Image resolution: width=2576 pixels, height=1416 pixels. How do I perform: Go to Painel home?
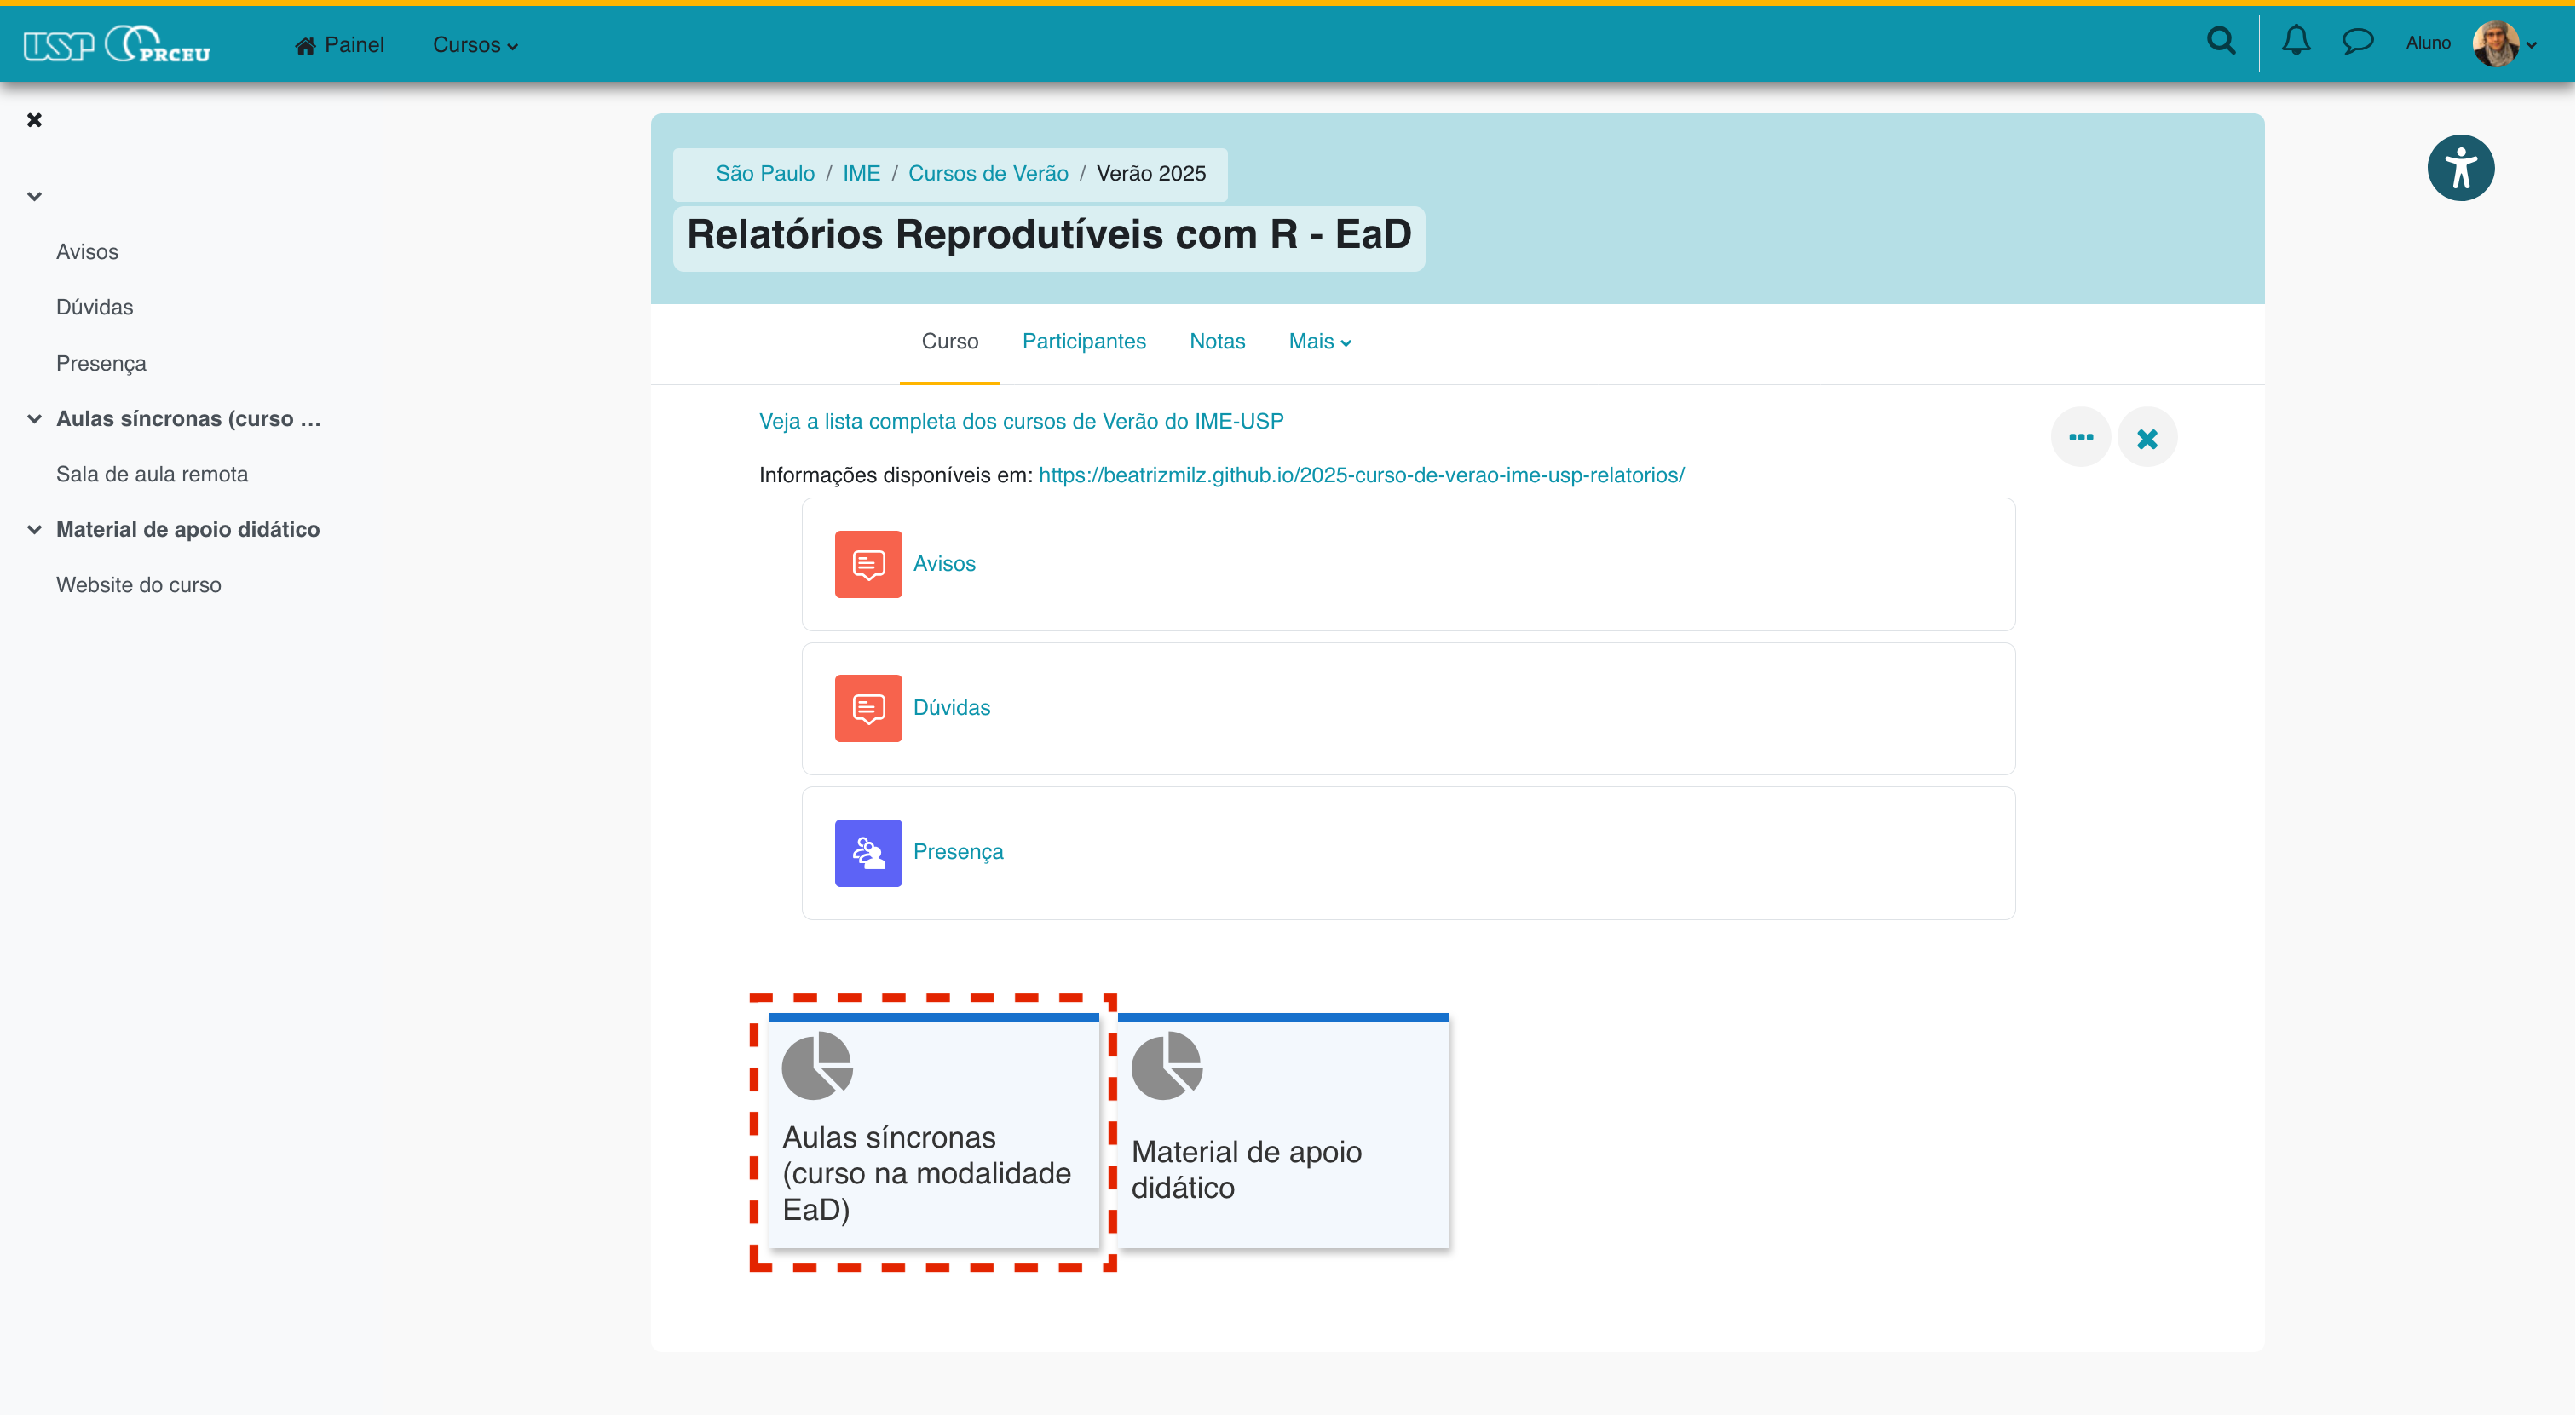point(339,45)
